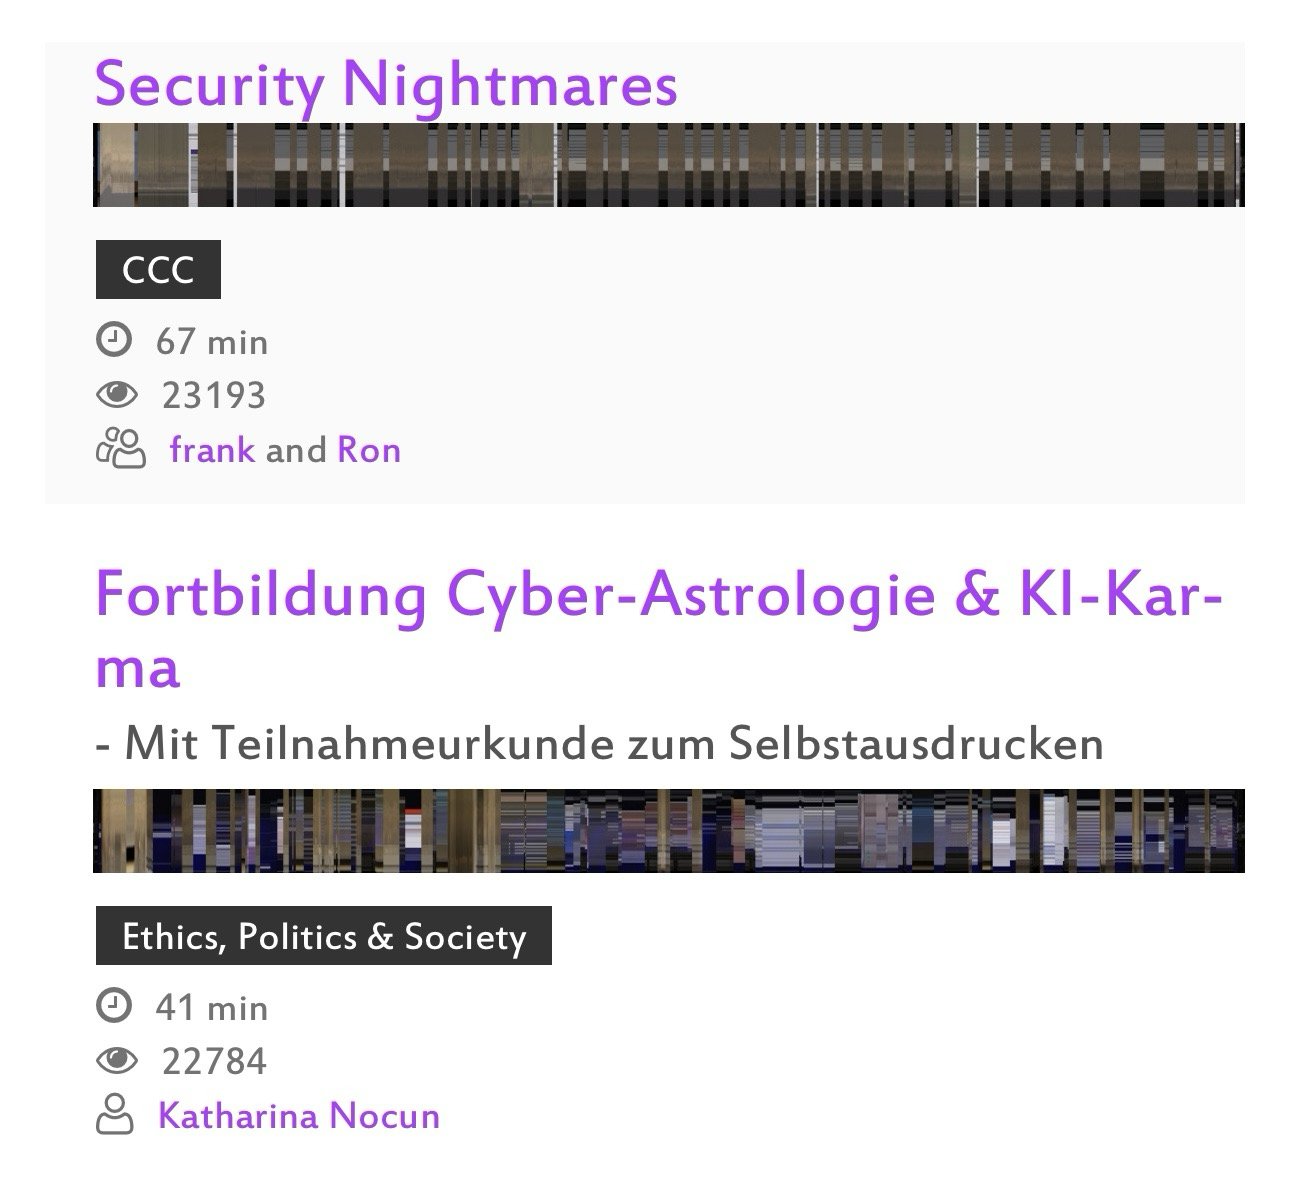1290x1186 pixels.
Task: Click the clock icon beside 41 min
Action: pyautogui.click(x=114, y=1006)
